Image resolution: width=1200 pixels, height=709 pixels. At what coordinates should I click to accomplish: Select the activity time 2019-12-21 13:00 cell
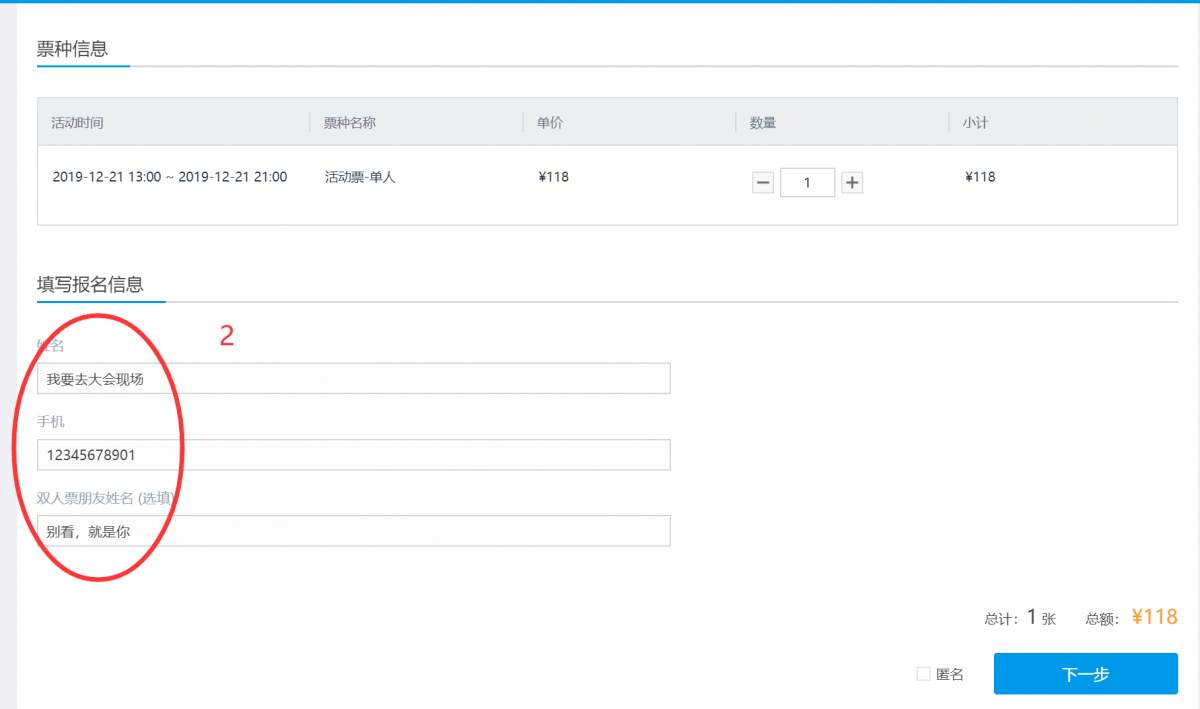point(170,177)
